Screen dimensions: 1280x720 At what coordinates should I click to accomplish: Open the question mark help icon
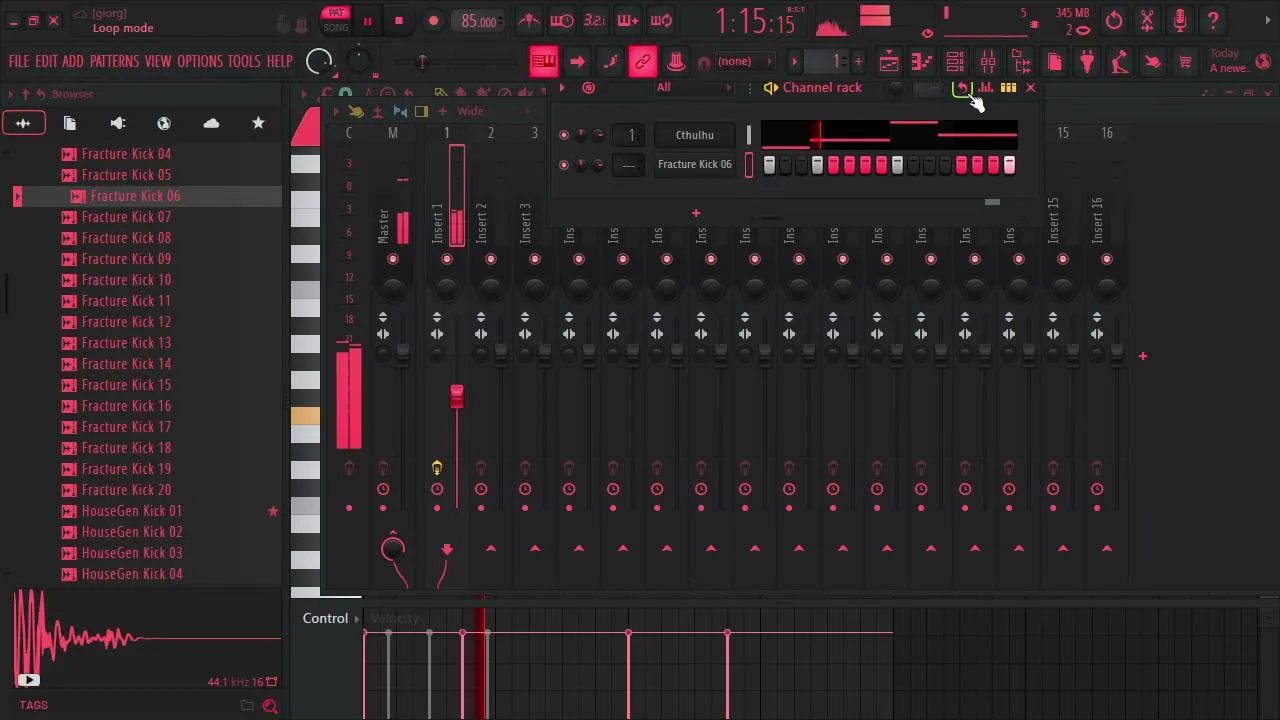[1213, 20]
